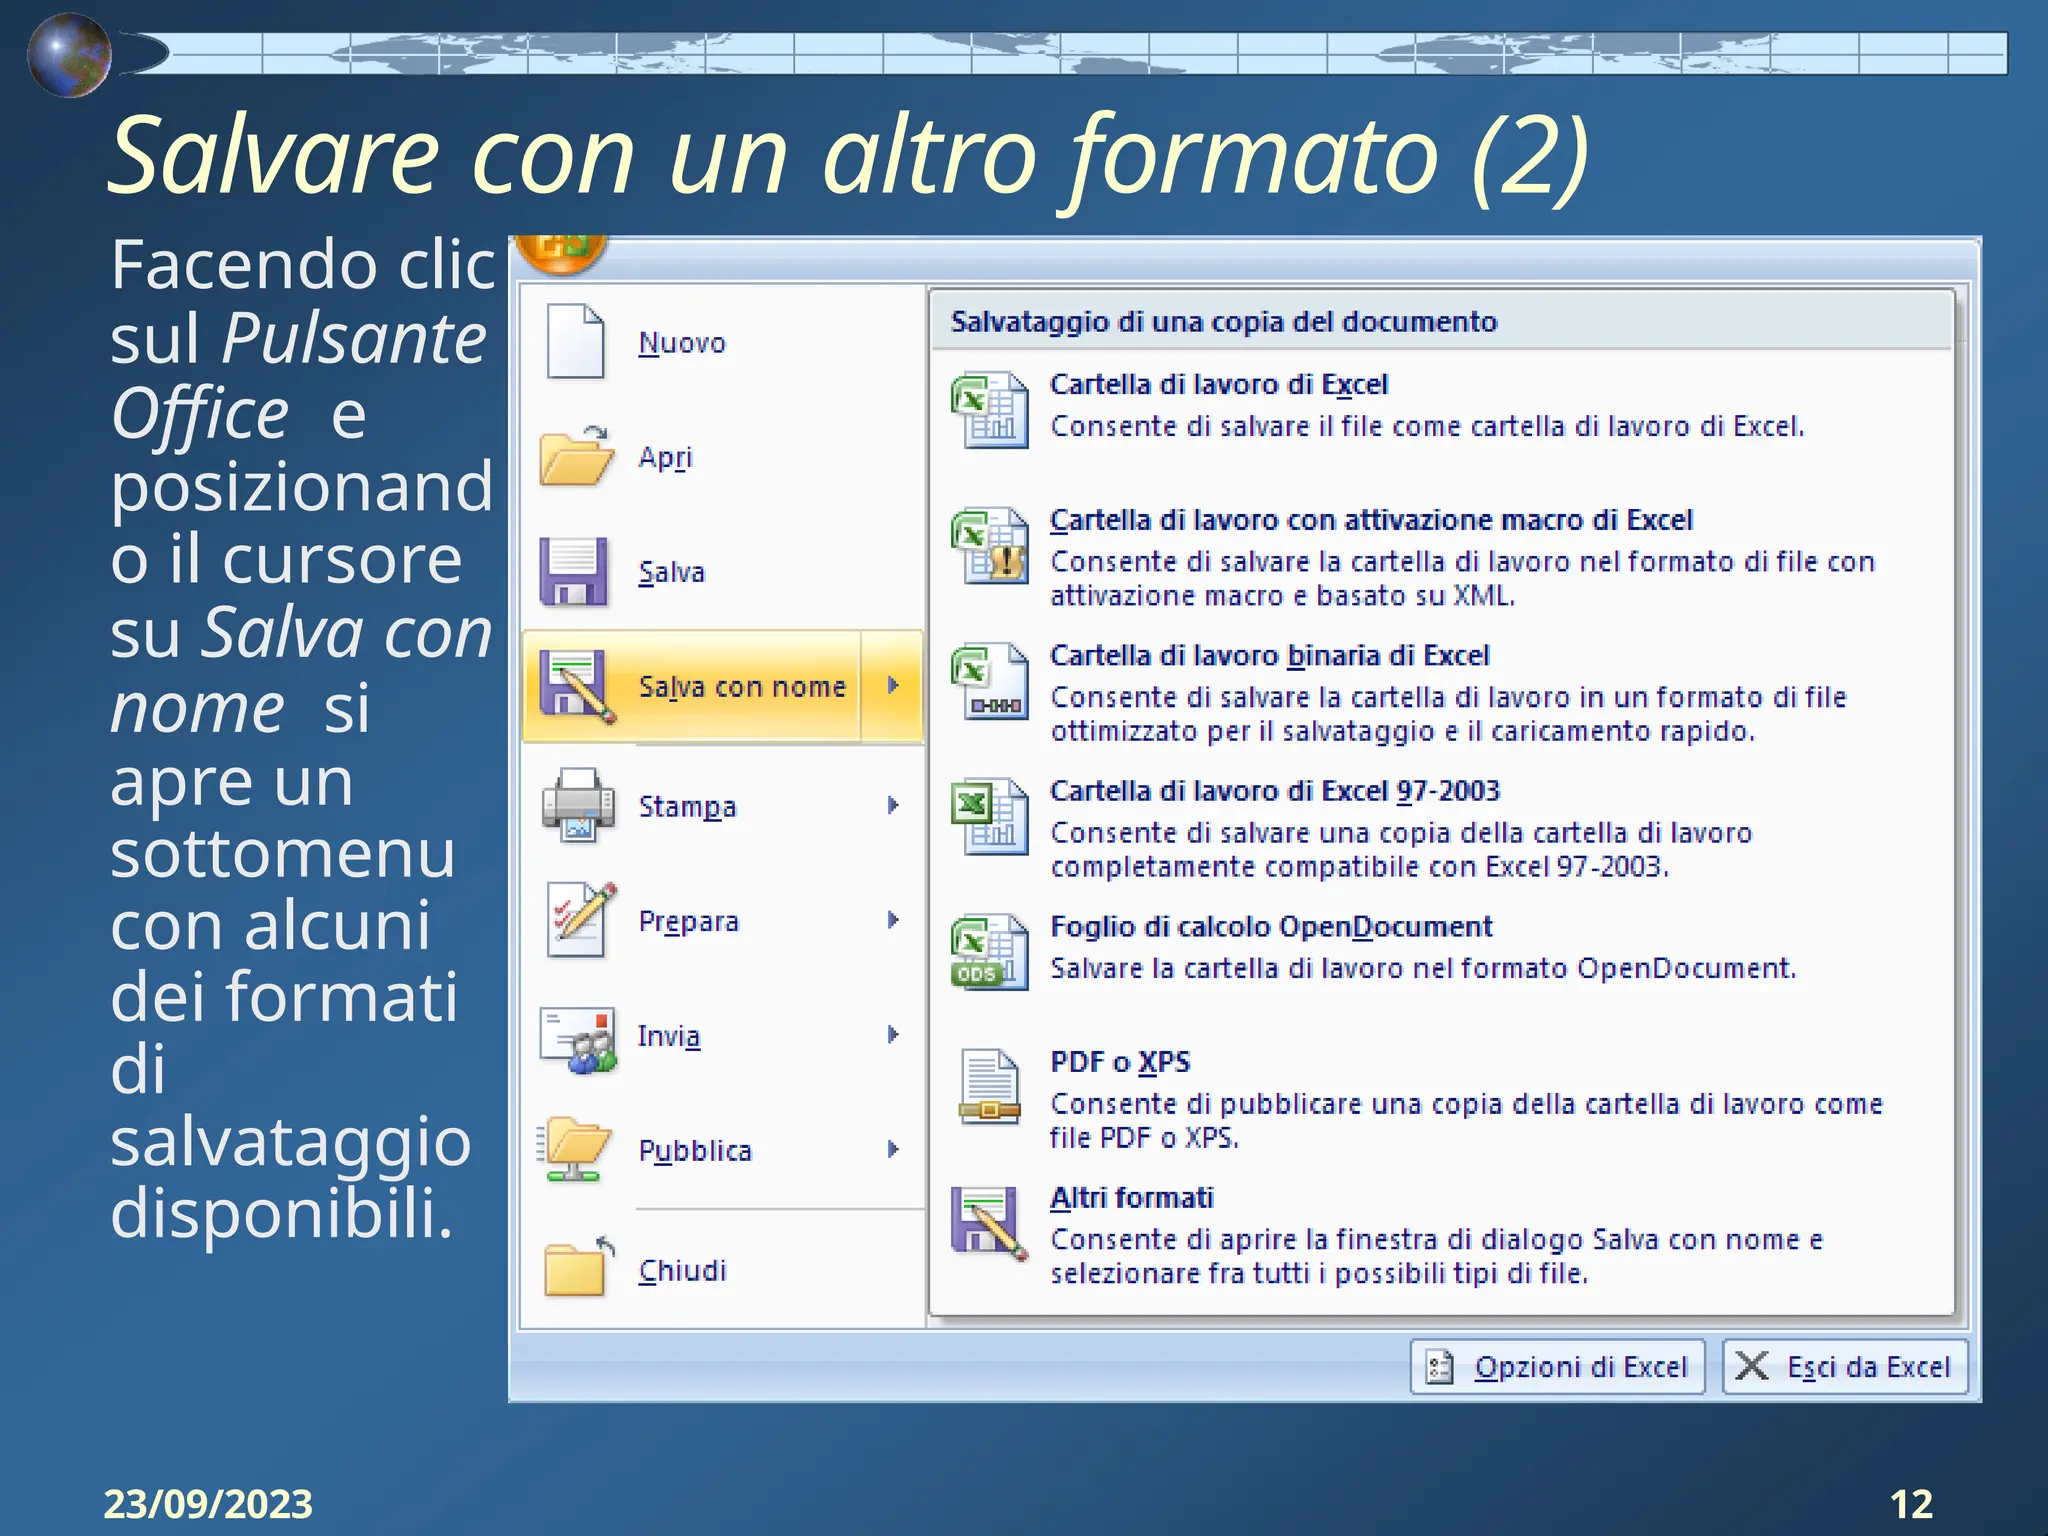Click the 'Salvataggio di una copia del documento' header
Screen dimensions: 2048x1536
[1224, 321]
